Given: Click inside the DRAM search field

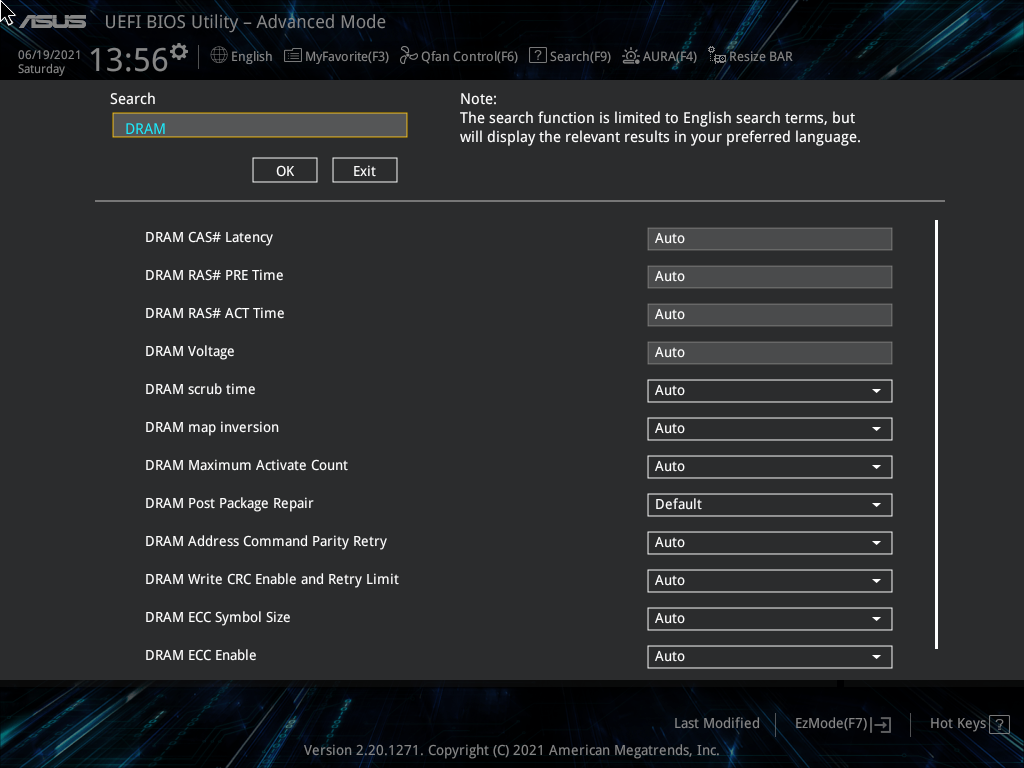Looking at the screenshot, I should pyautogui.click(x=259, y=125).
